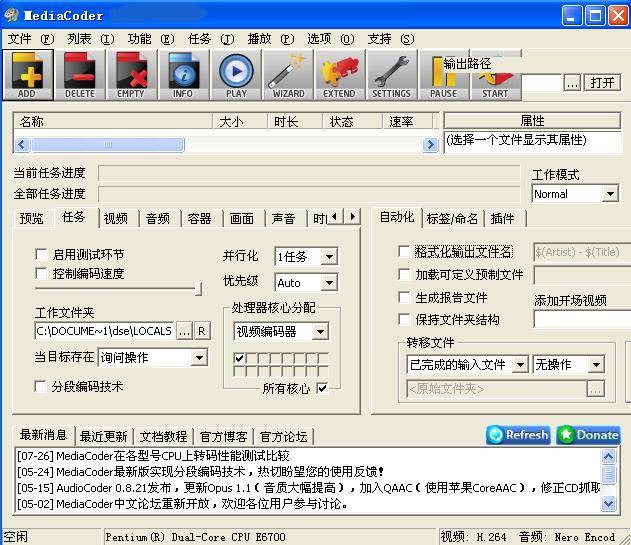Click news panel scroll up arrow
The height and width of the screenshot is (545, 631).
click(x=608, y=456)
